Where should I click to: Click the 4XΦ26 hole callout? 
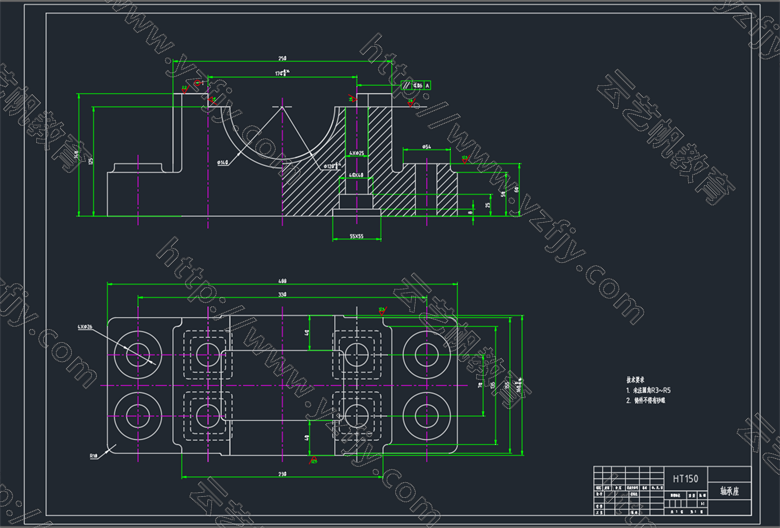coord(85,327)
